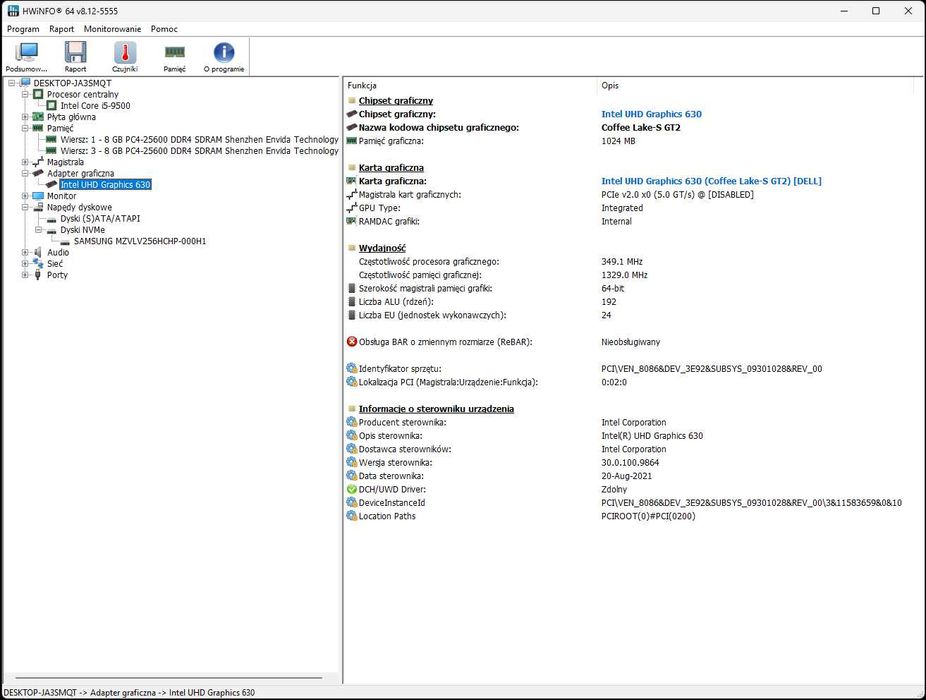Screen dimensions: 926x700
Task: Expand the Magistrala tree node
Action: point(25,162)
